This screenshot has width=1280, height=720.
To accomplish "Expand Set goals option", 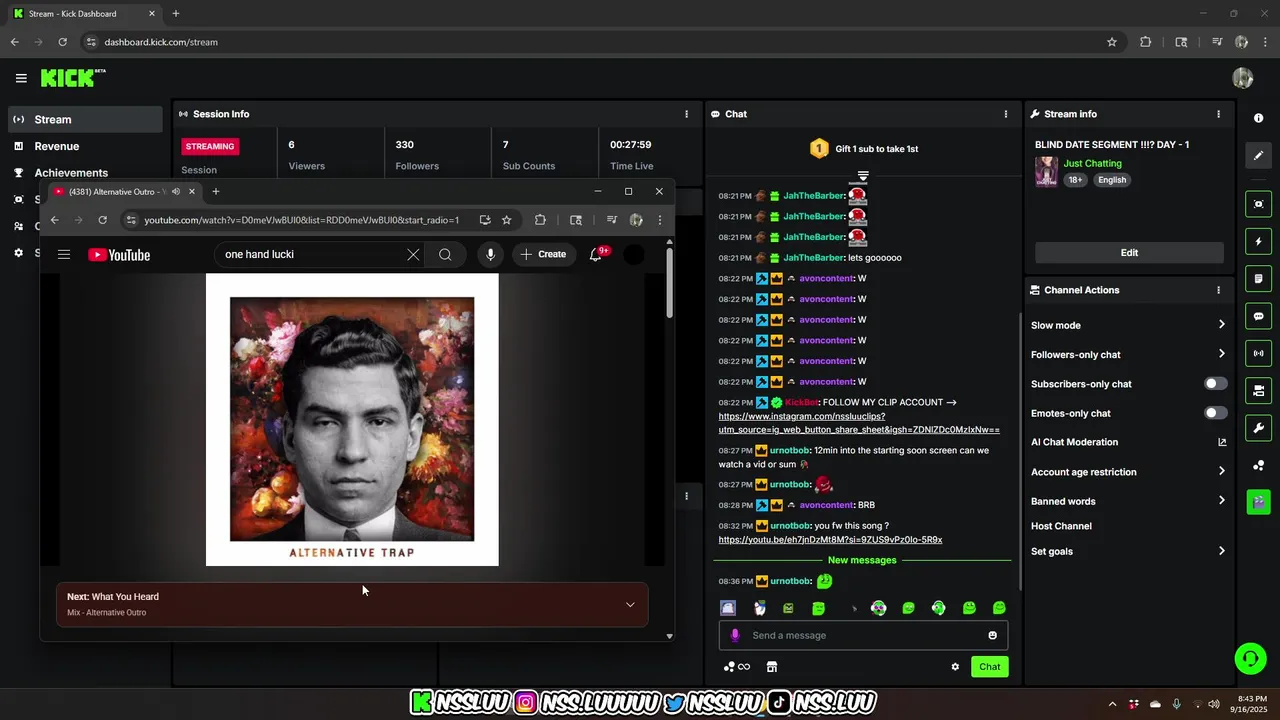I will pos(1221,551).
